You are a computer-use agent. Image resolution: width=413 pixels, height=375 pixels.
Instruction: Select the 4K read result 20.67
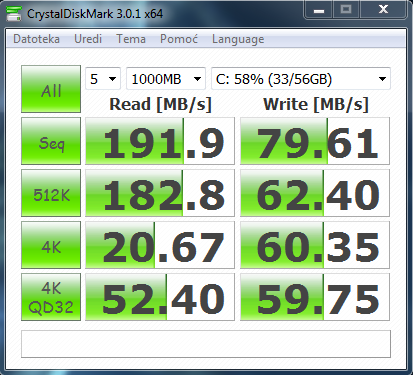point(160,245)
